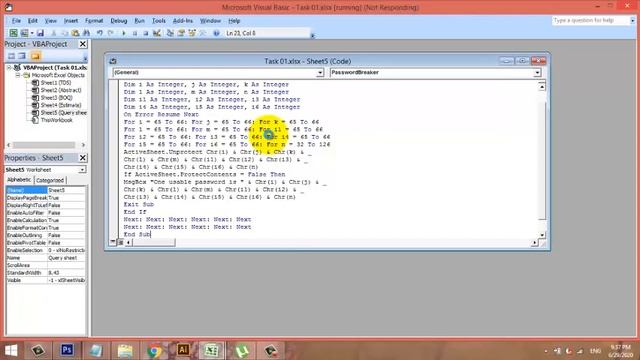Click the code window vertical scrollbar thumb
Image resolution: width=640 pixels, height=360 pixels.
tap(542, 161)
